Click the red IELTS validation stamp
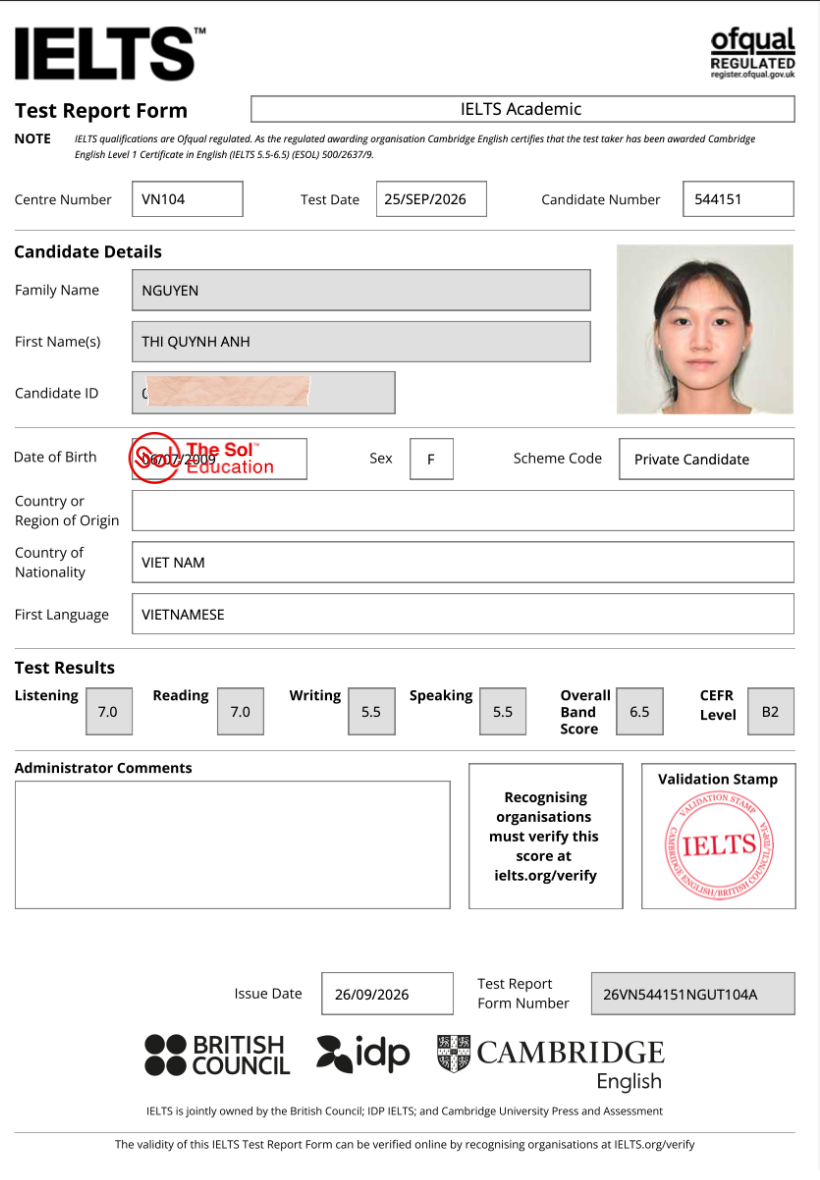820x1180 pixels. 719,846
